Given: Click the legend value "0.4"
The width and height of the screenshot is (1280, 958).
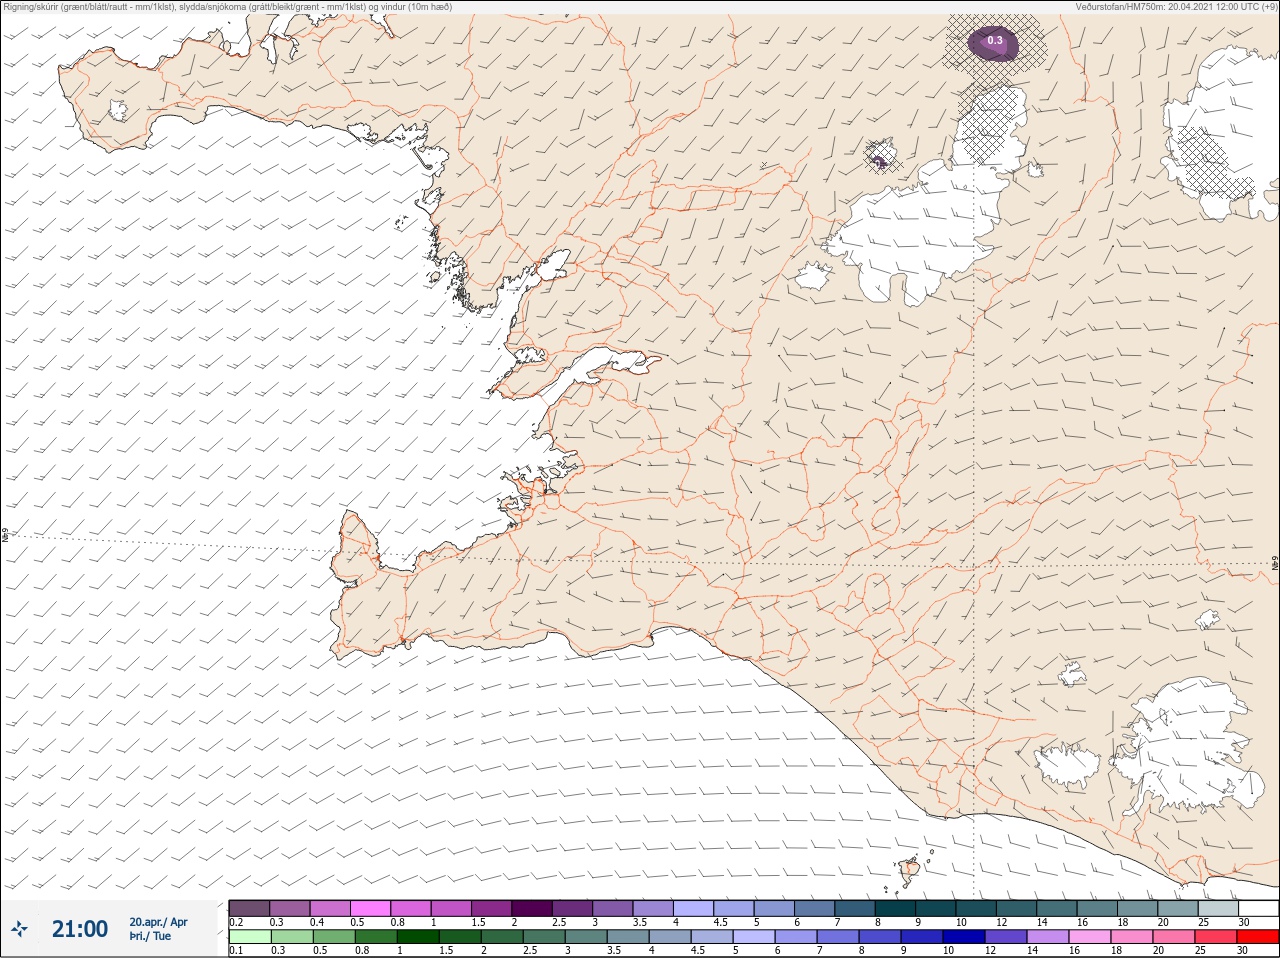Looking at the screenshot, I should pyautogui.click(x=317, y=922).
